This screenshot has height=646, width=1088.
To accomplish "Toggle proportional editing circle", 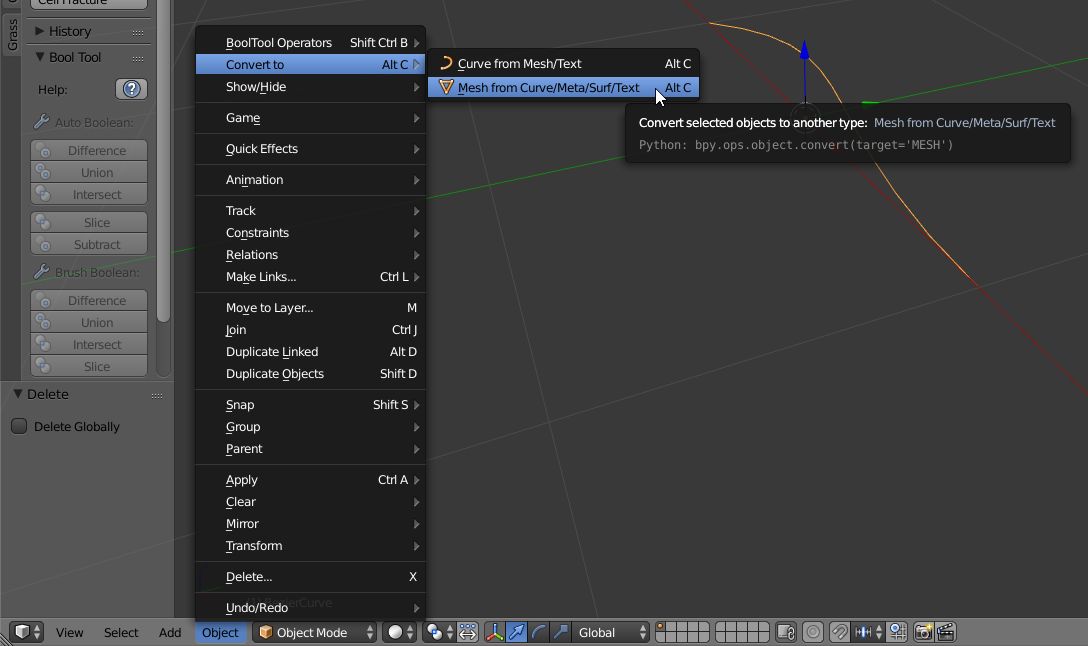I will coord(813,632).
